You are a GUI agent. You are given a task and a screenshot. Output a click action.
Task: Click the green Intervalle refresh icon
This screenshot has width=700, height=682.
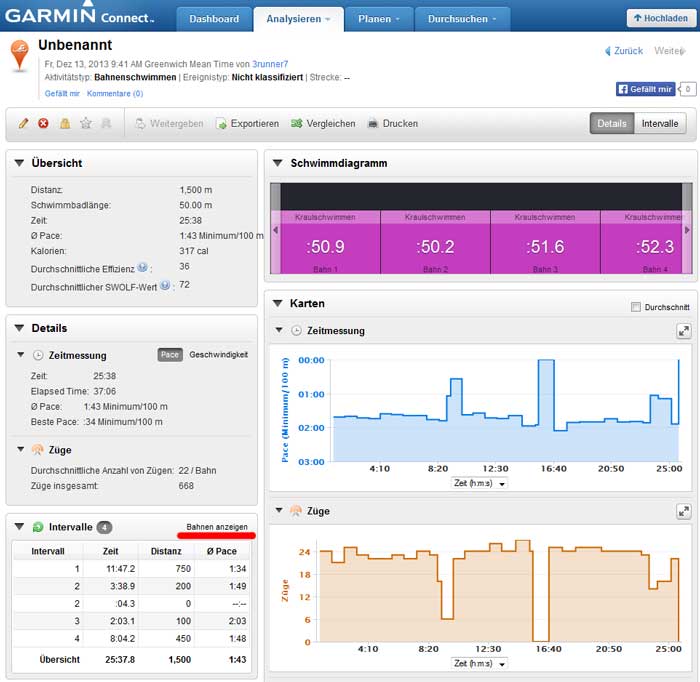[x=38, y=527]
